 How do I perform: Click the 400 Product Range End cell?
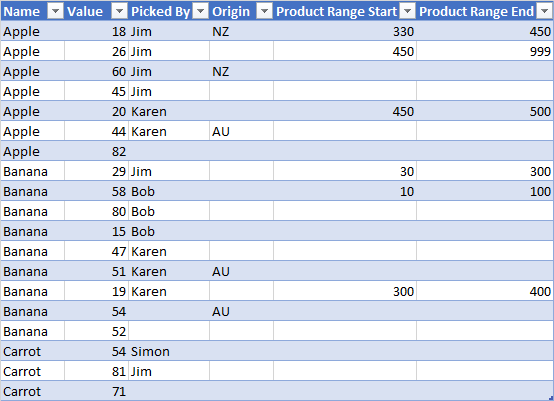[x=485, y=291]
